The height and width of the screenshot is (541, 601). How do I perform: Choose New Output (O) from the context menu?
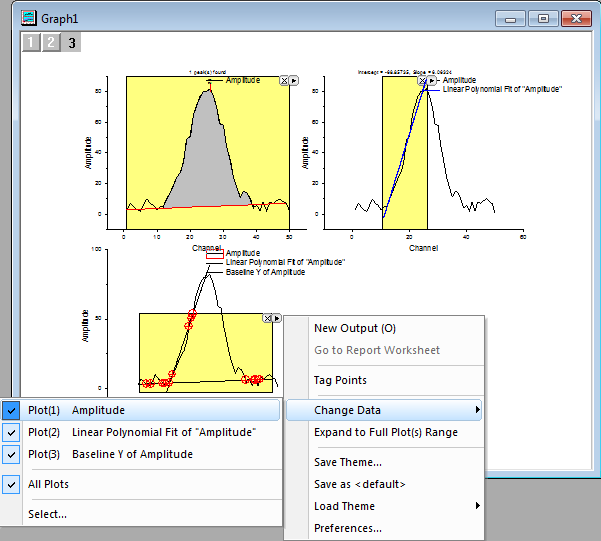click(354, 328)
